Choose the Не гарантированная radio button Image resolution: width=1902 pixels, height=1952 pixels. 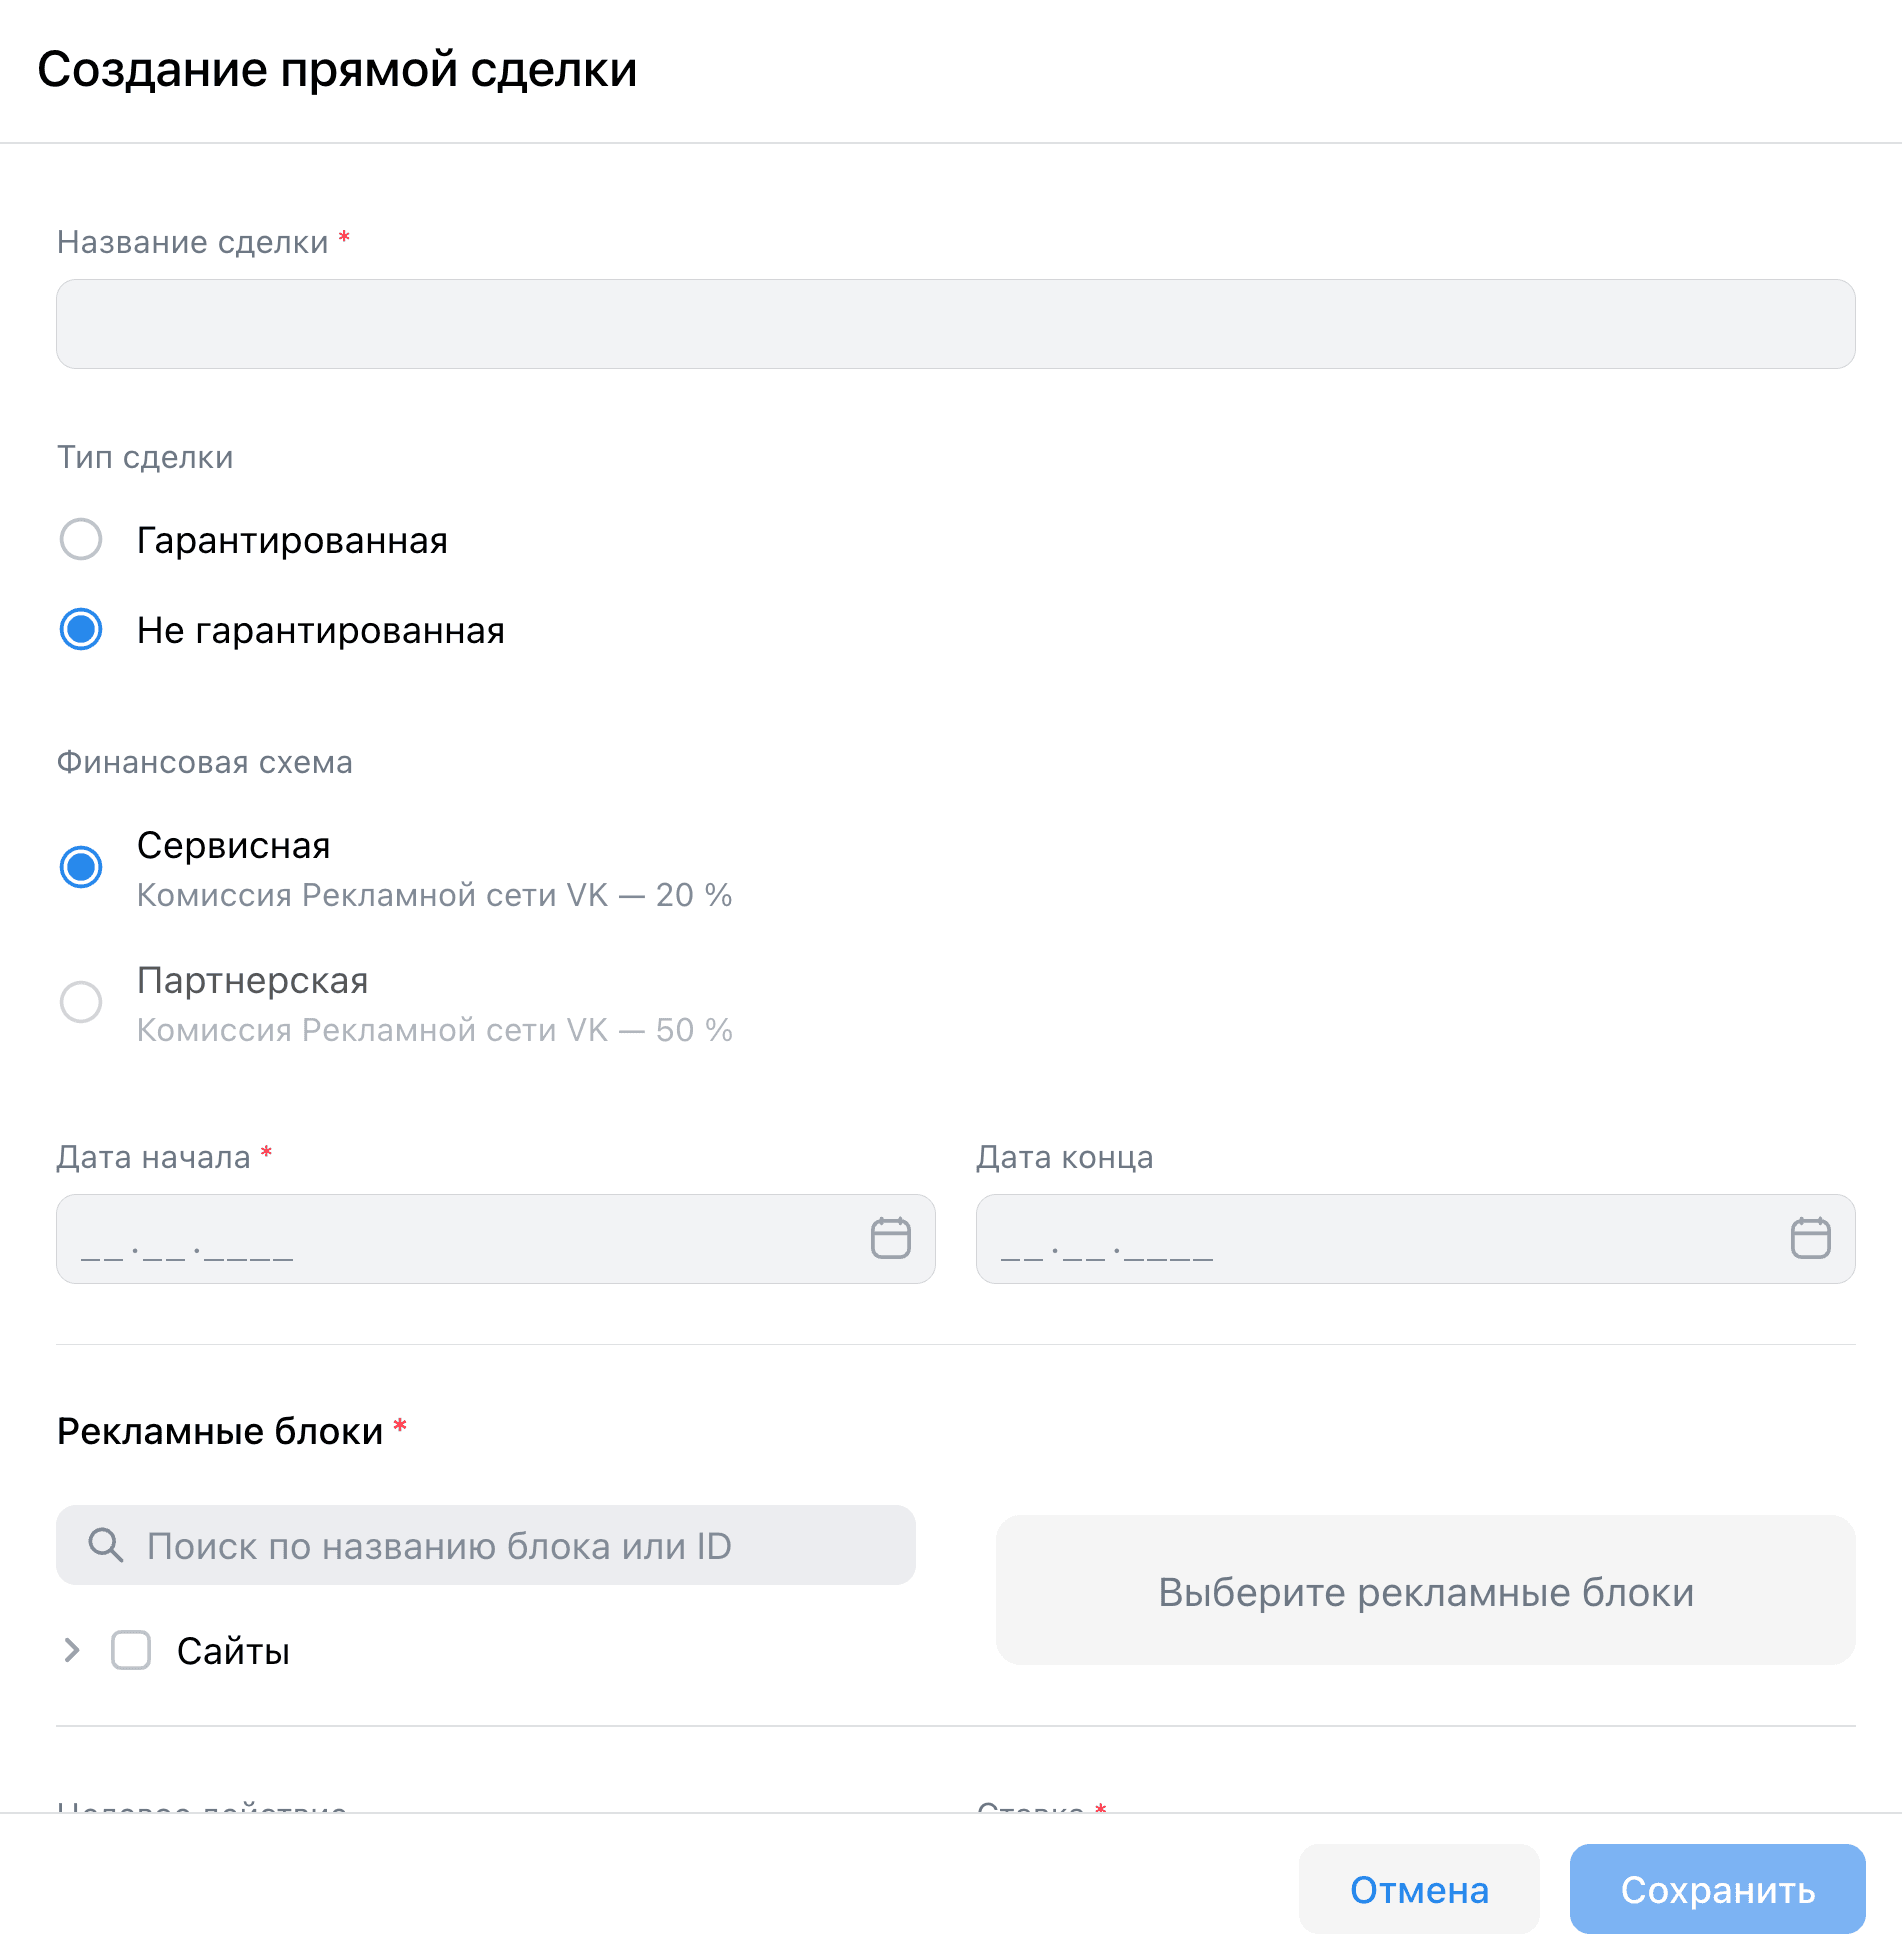[x=81, y=630]
